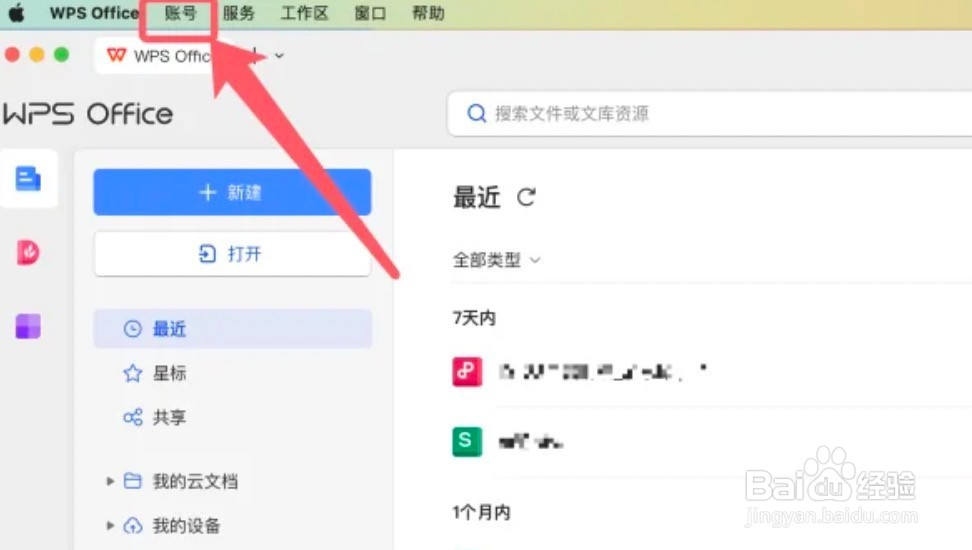Click the 打开 button
Image resolution: width=972 pixels, height=550 pixels.
coord(232,254)
